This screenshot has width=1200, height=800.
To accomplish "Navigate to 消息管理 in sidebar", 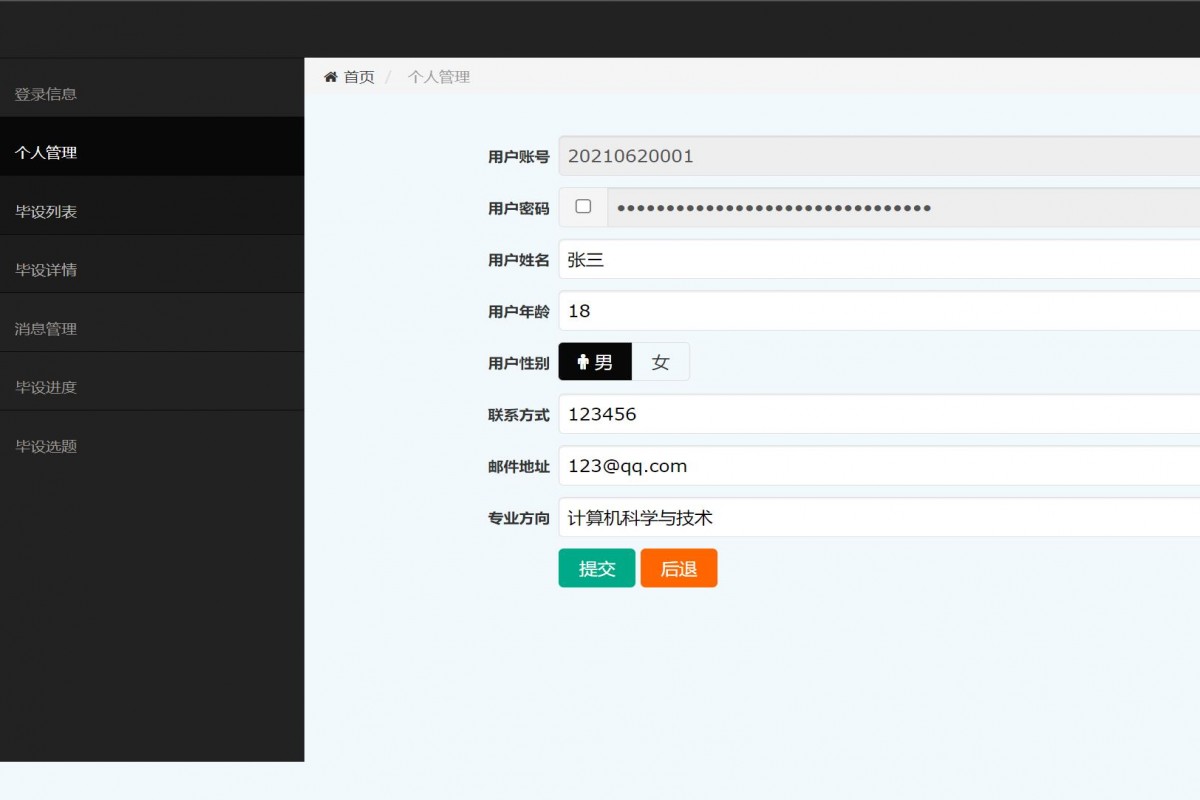I will pos(46,329).
